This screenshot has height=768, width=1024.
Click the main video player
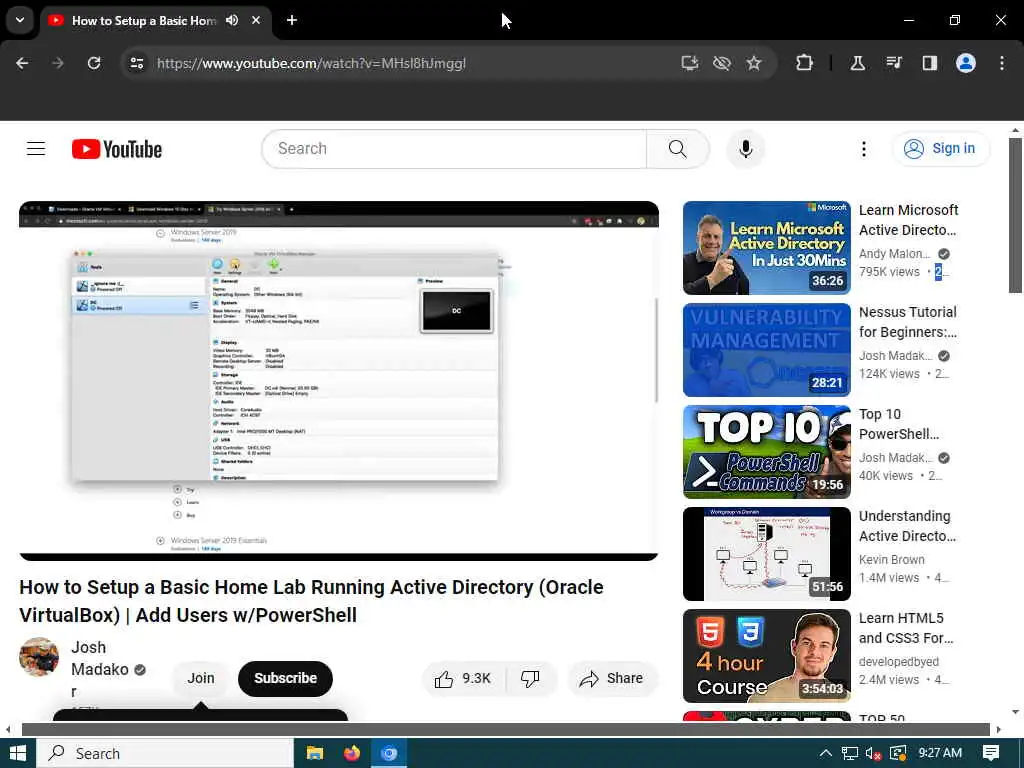[x=339, y=381]
